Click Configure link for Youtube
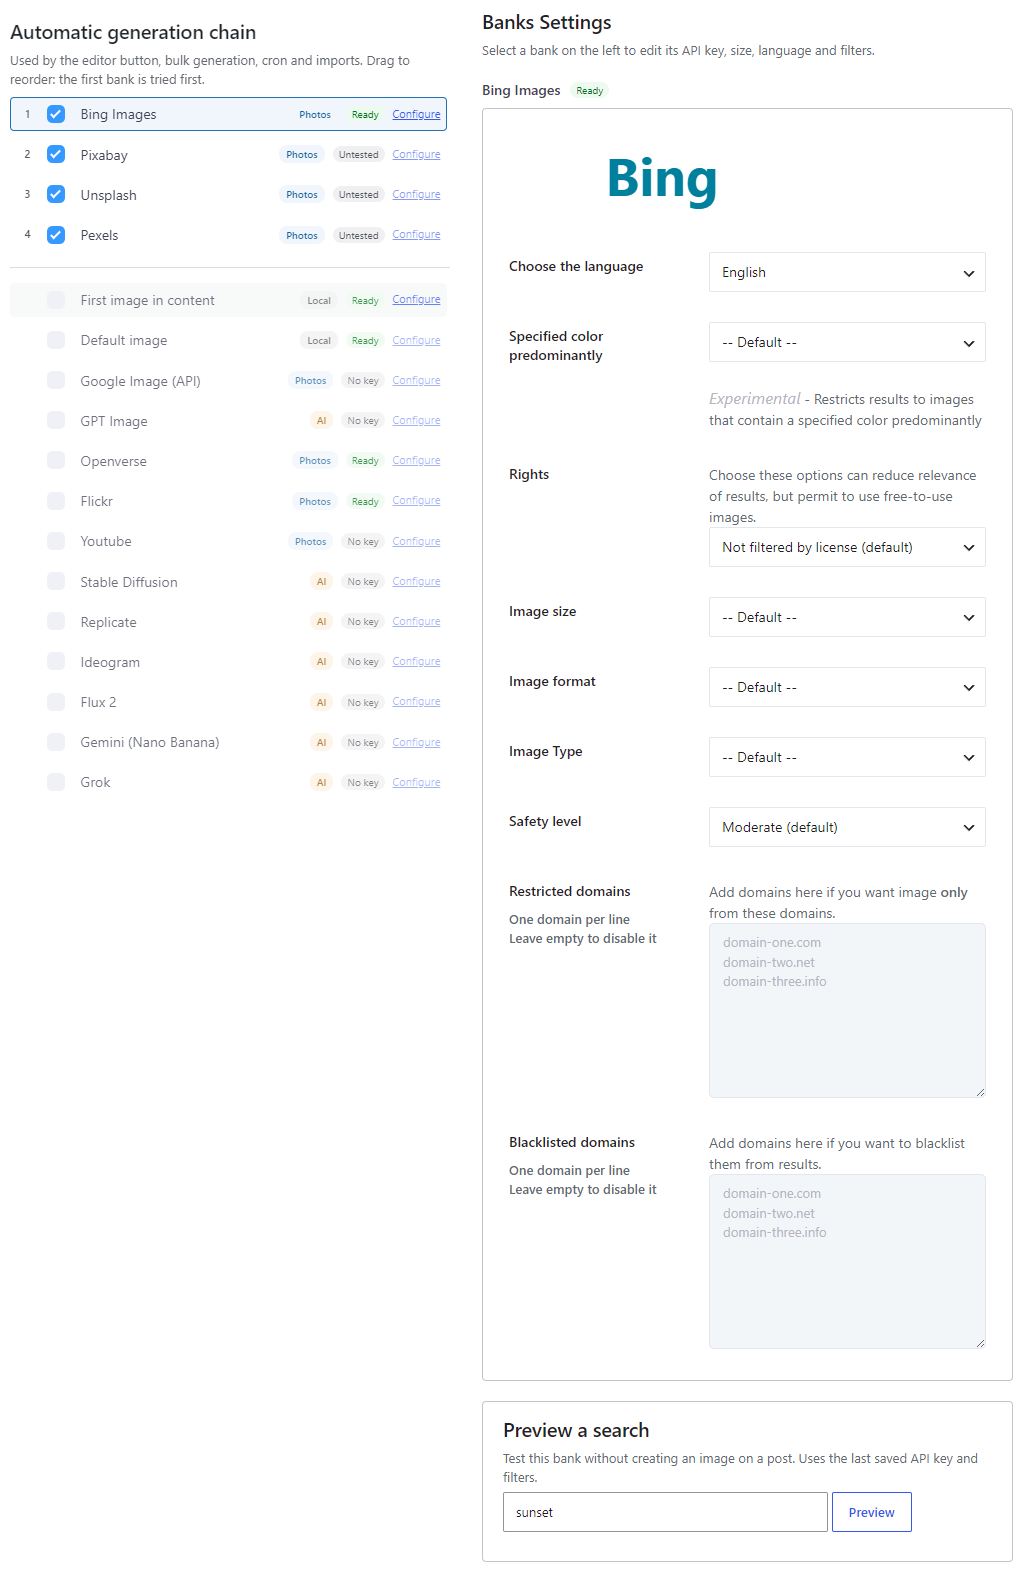 pyautogui.click(x=416, y=541)
